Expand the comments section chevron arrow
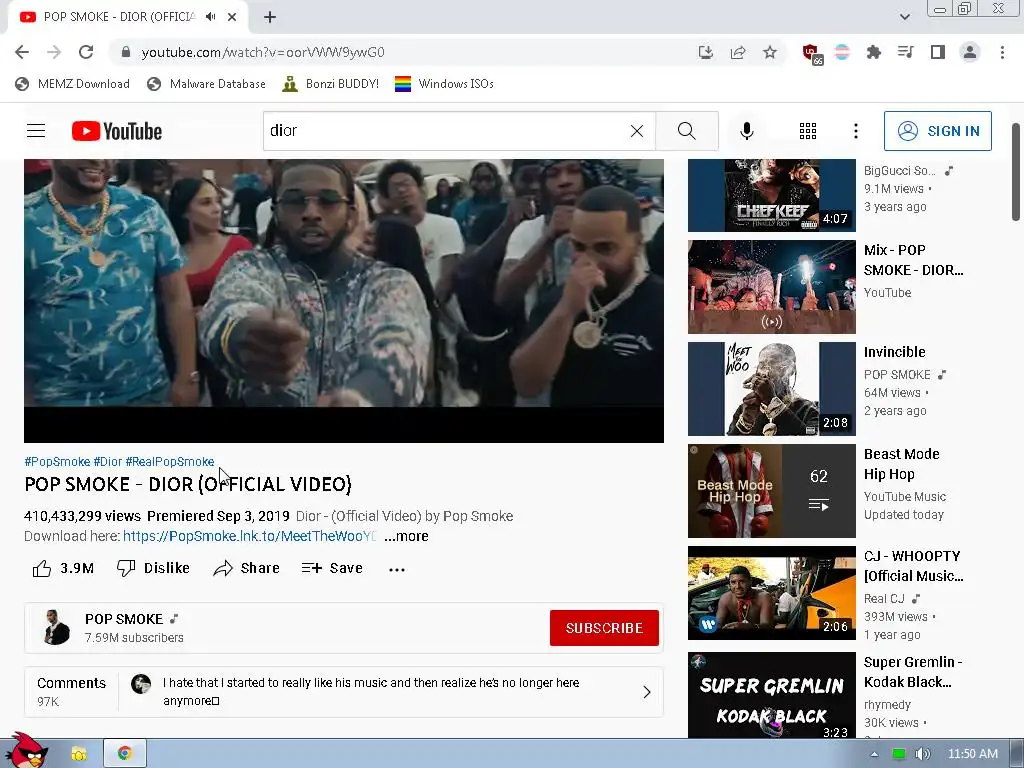Viewport: 1024px width, 768px height. click(x=647, y=692)
